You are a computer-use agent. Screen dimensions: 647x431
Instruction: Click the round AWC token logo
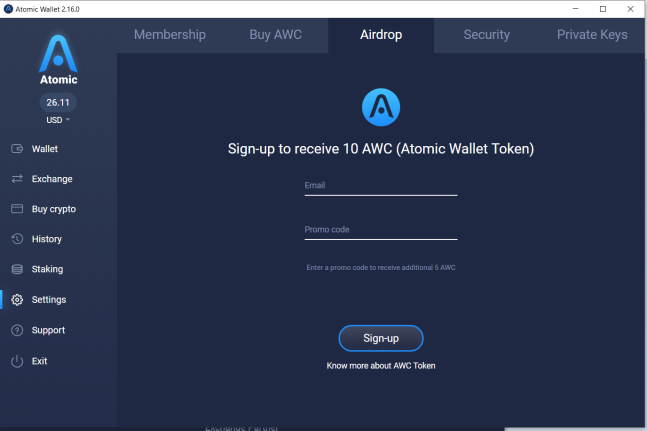(x=381, y=107)
